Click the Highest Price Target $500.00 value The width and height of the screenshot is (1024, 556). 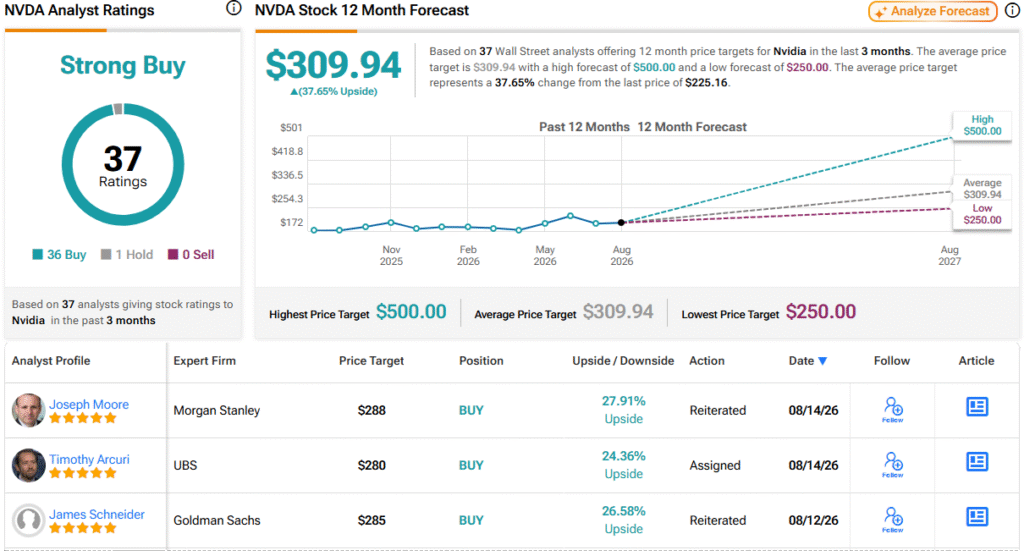pos(411,312)
